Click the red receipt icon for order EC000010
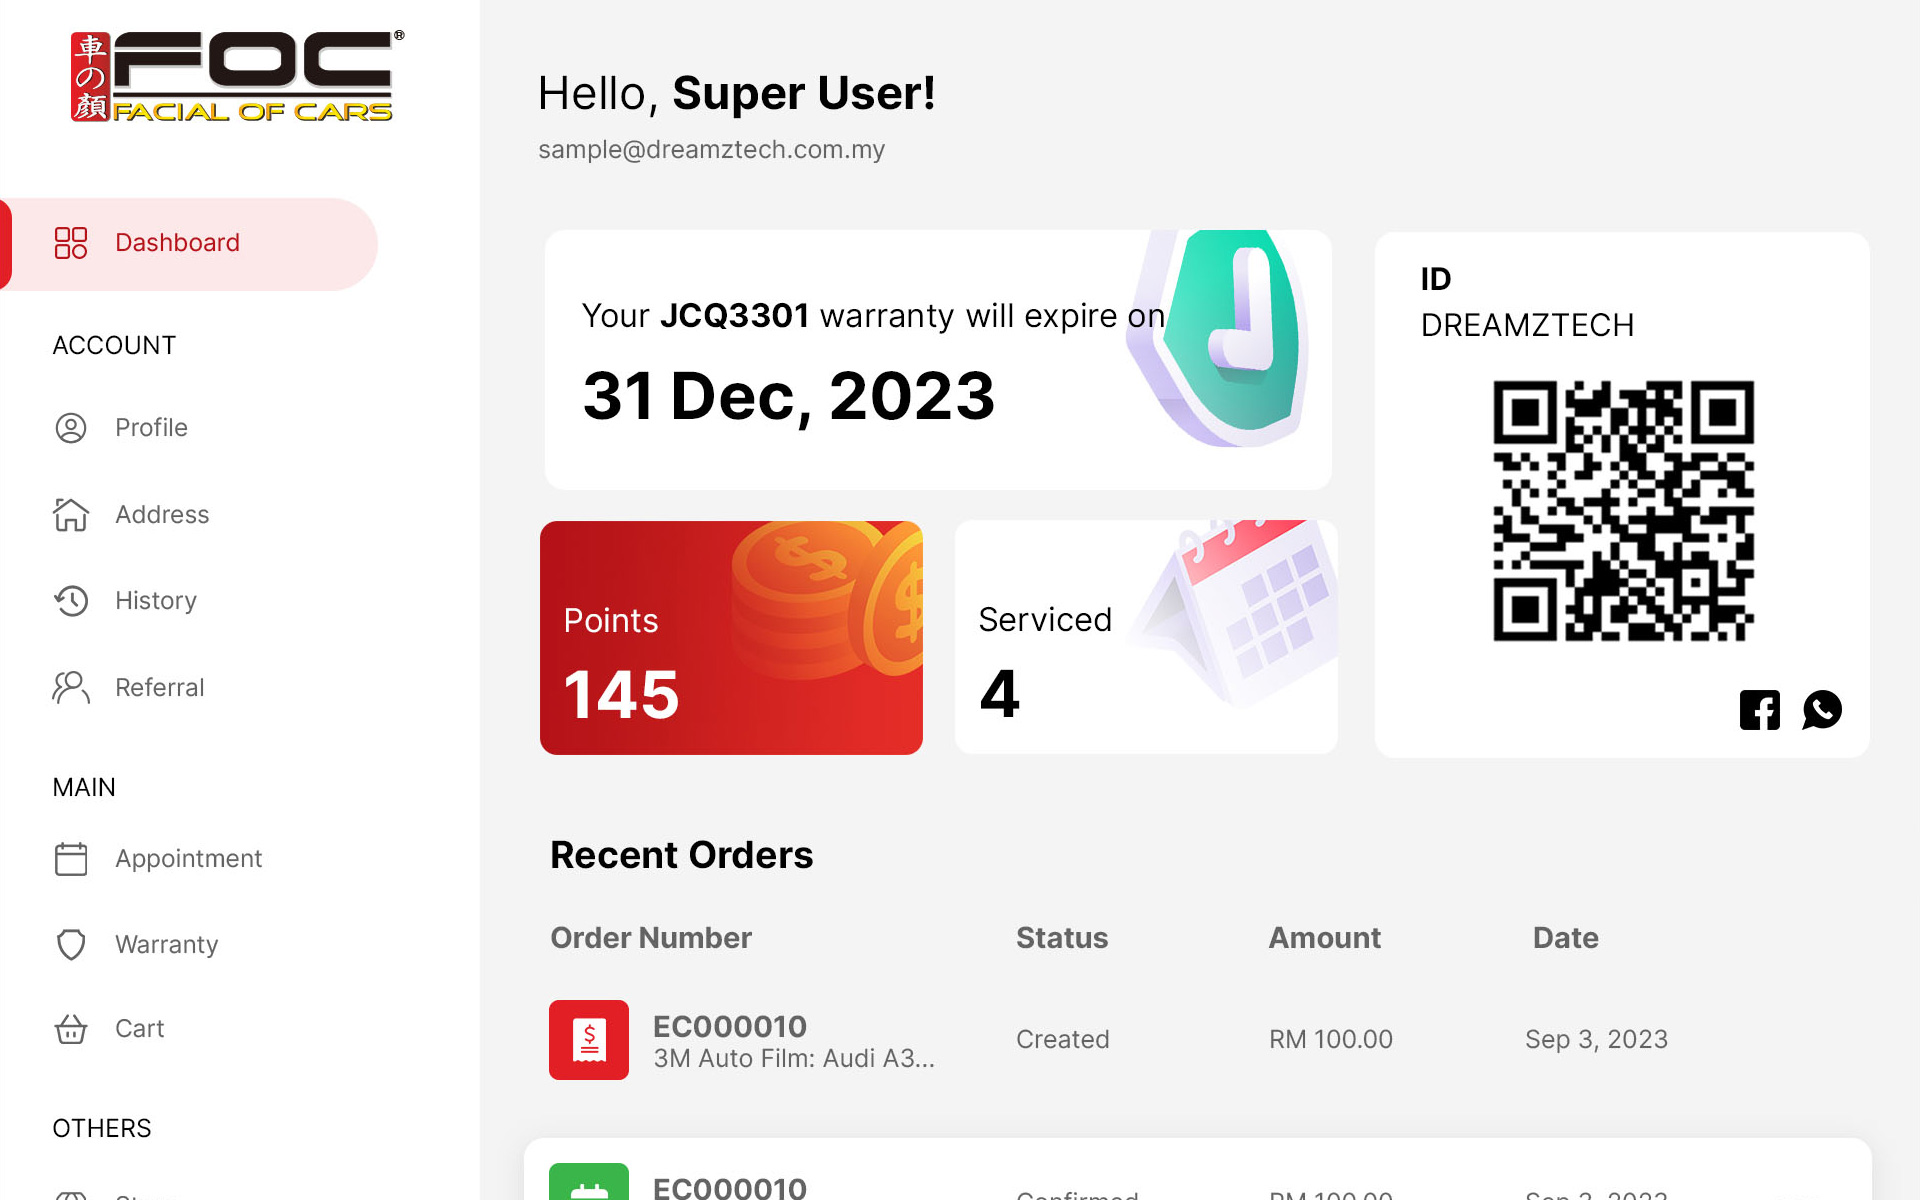This screenshot has height=1200, width=1920. pos(589,1040)
